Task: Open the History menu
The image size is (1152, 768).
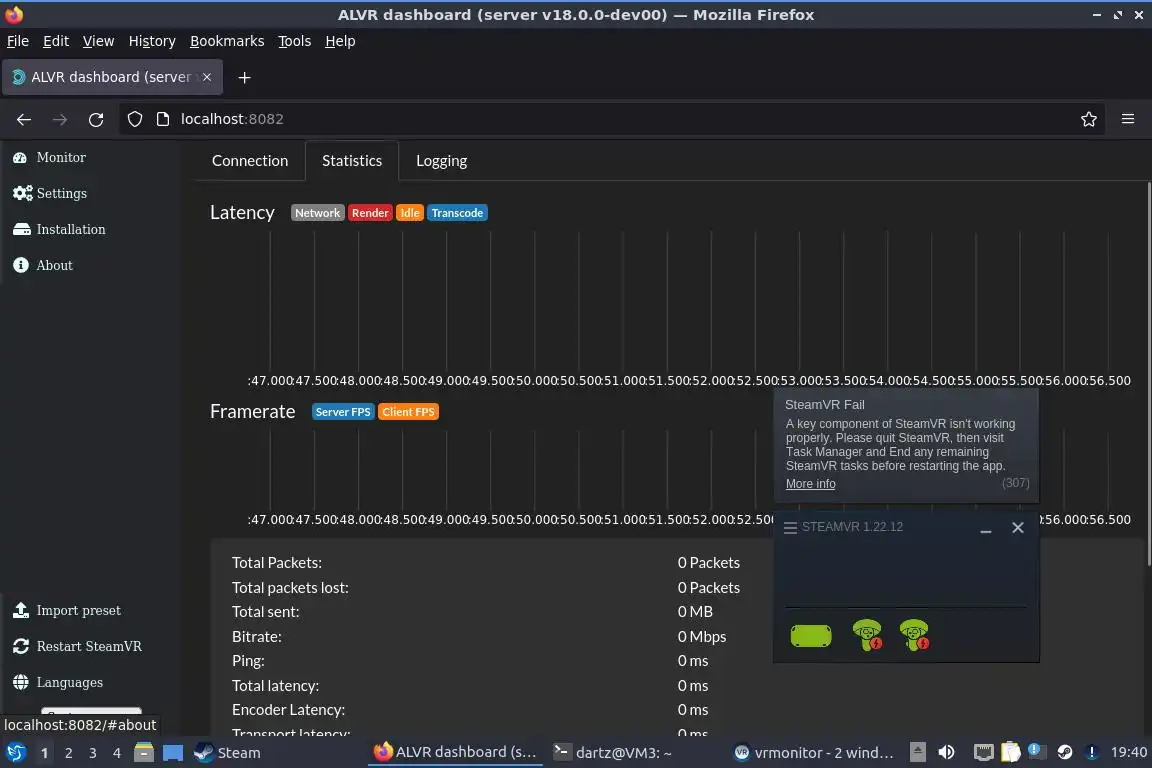Action: point(152,41)
